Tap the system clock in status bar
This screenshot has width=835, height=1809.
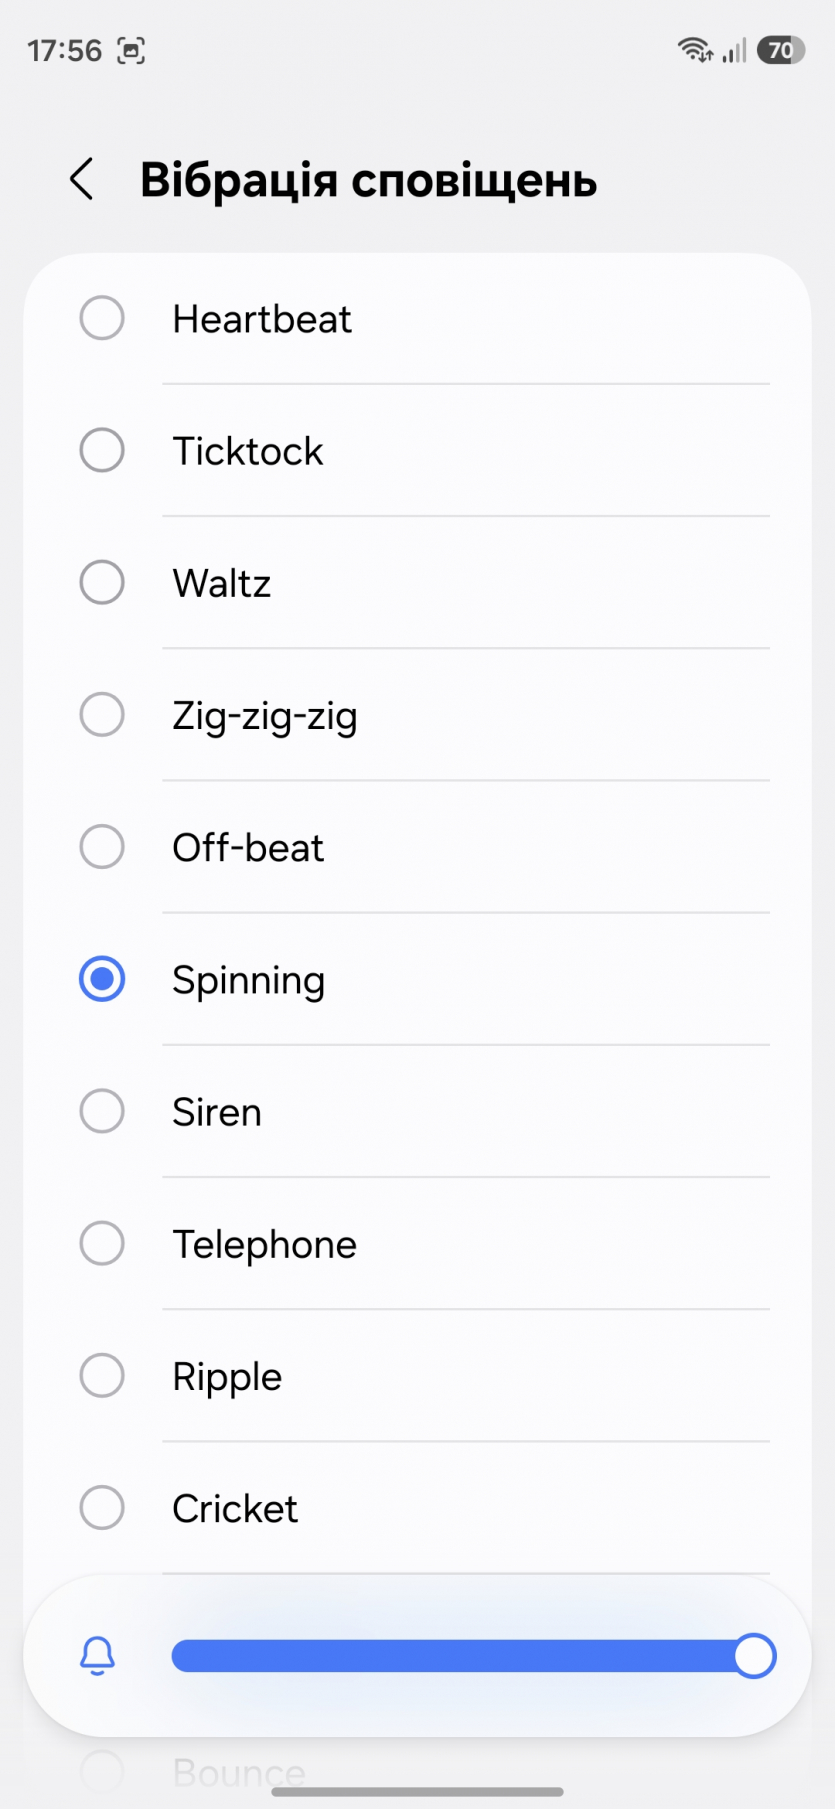(x=64, y=51)
